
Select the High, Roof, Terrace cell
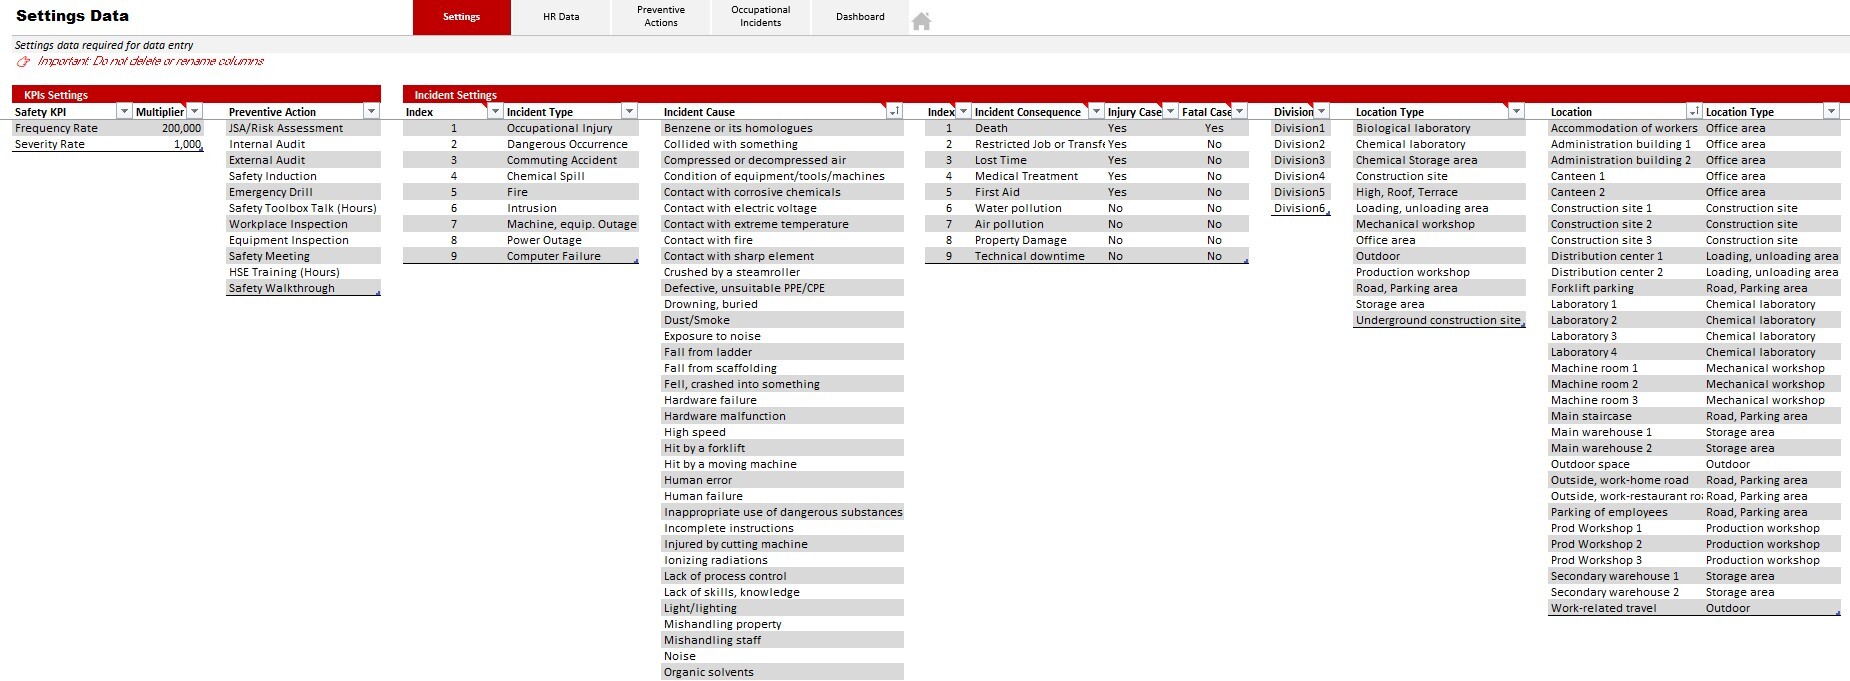pos(1439,192)
